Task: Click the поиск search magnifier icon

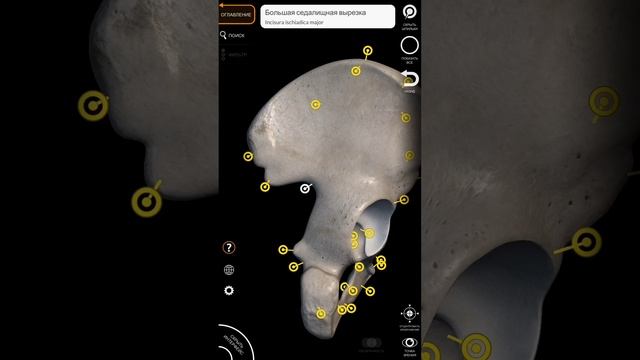Action: click(223, 35)
